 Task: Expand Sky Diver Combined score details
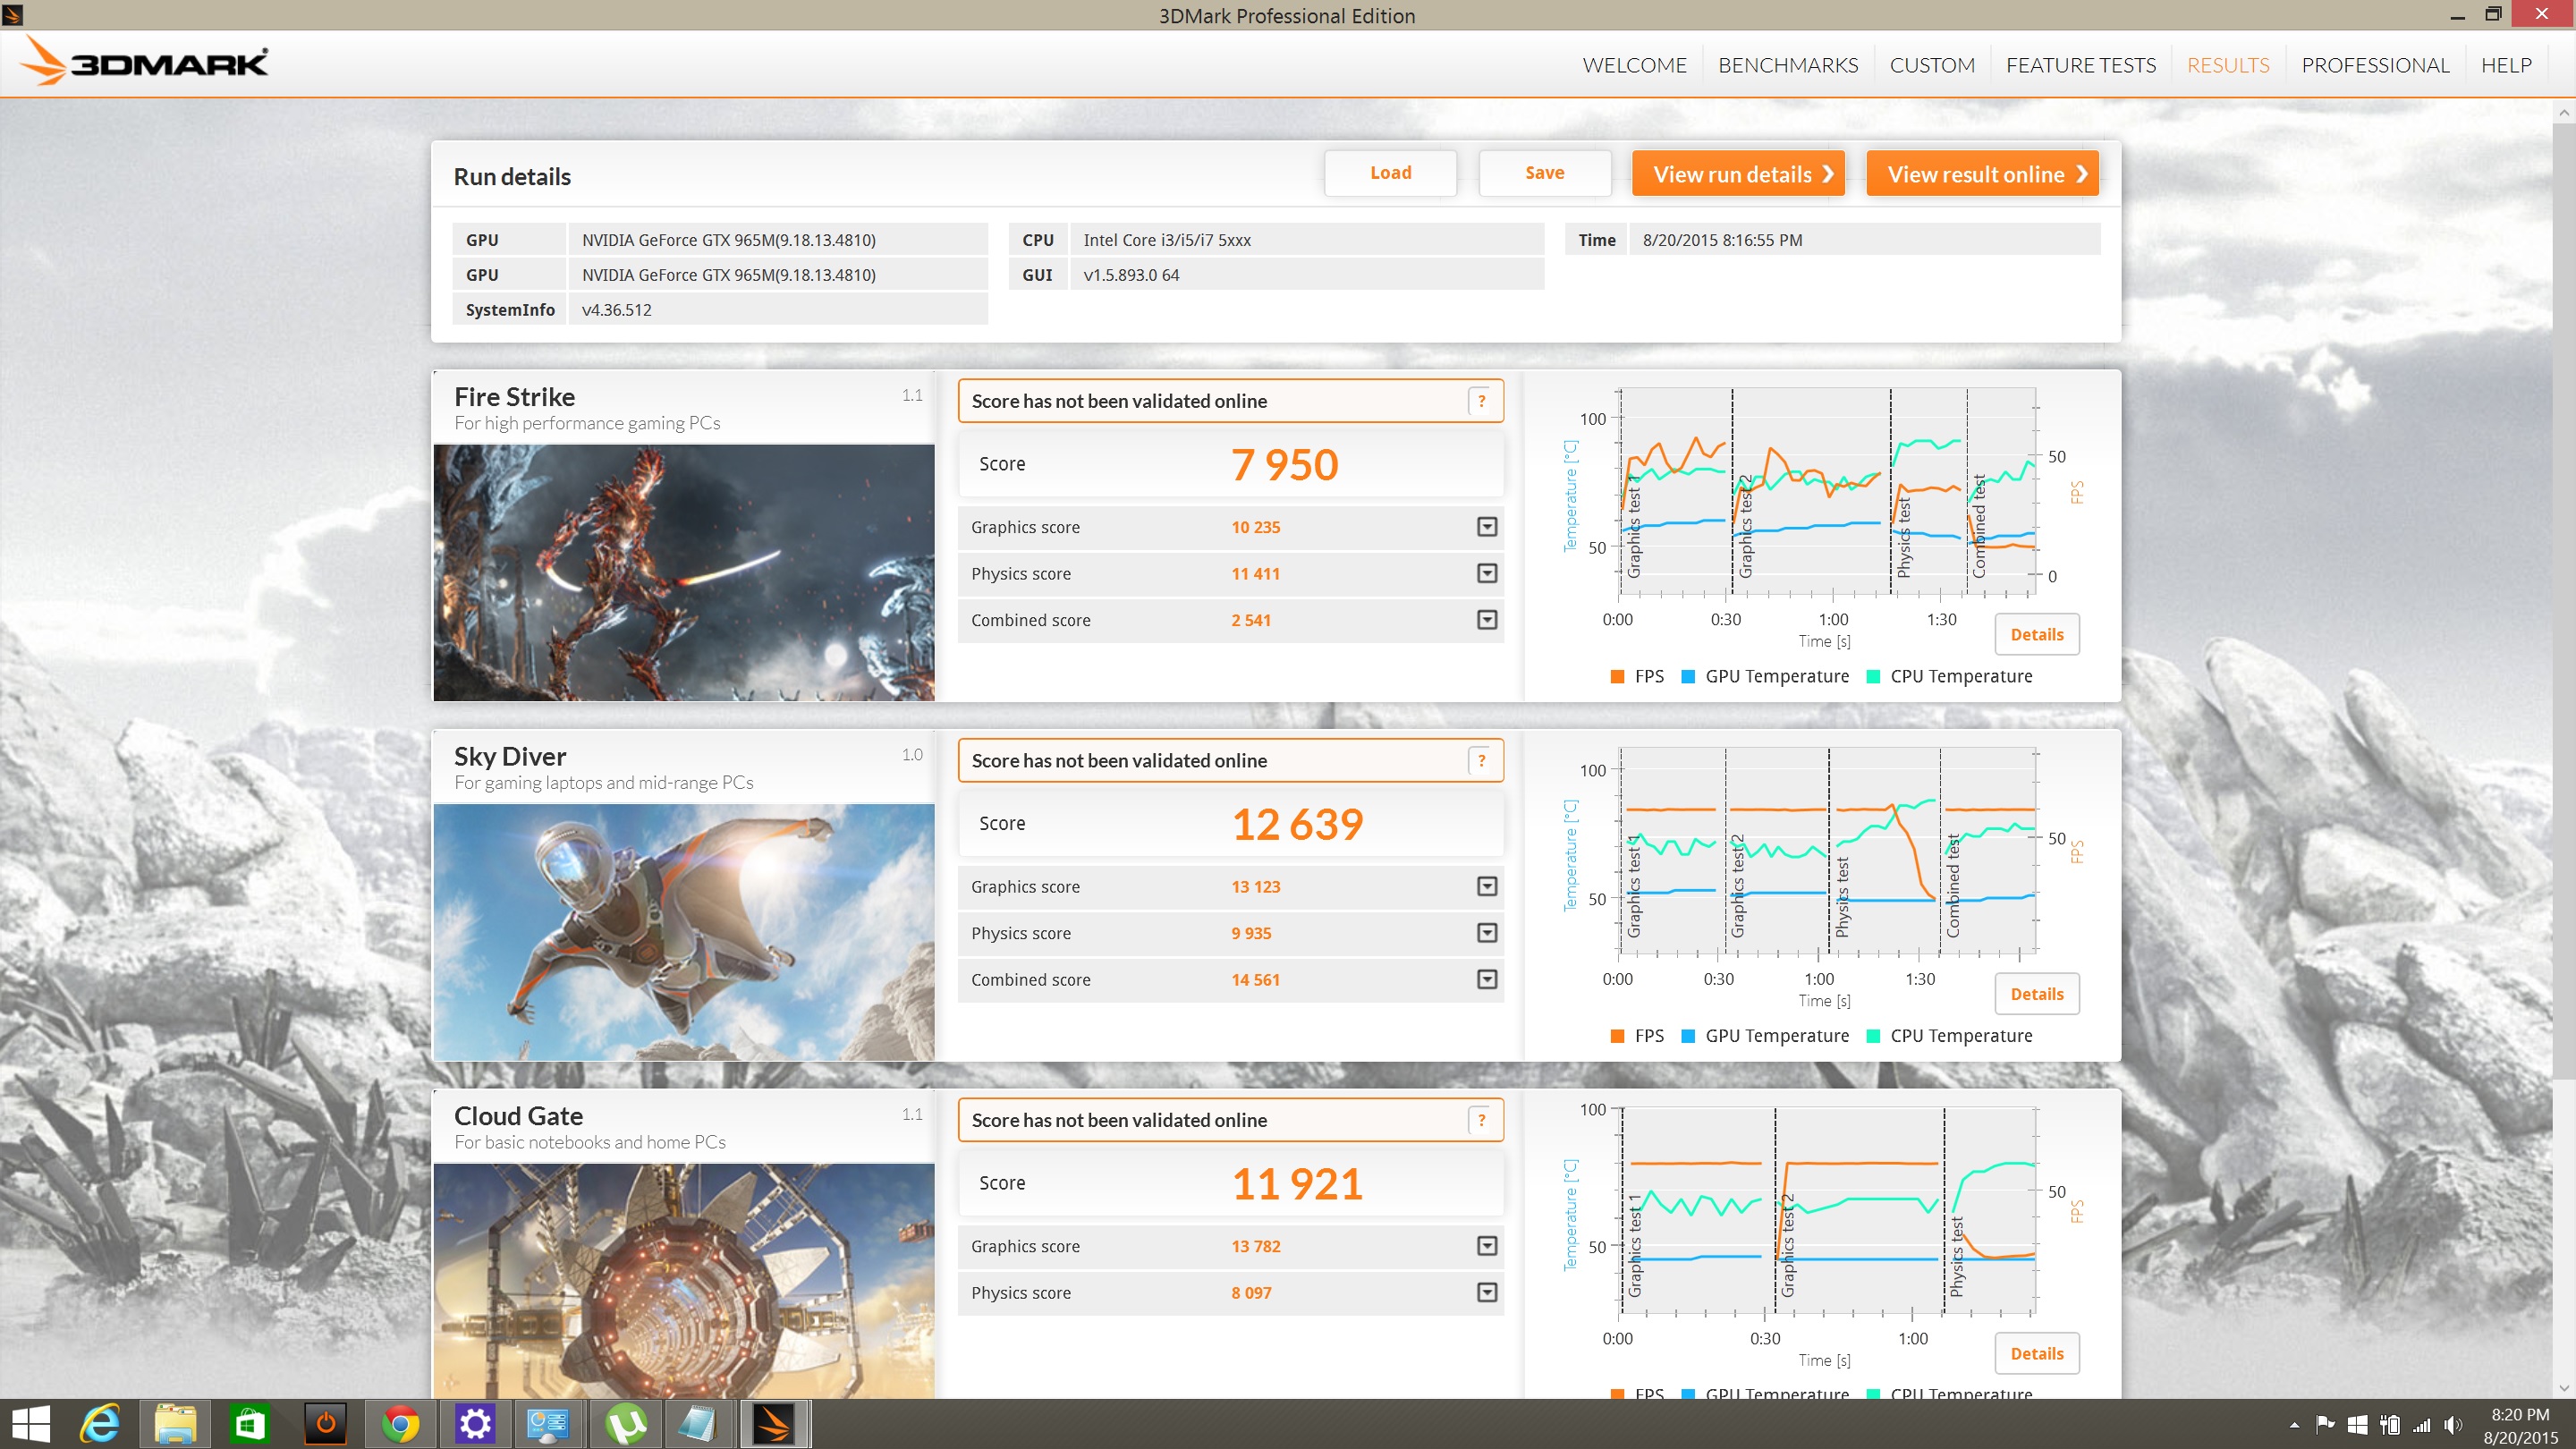[1487, 979]
